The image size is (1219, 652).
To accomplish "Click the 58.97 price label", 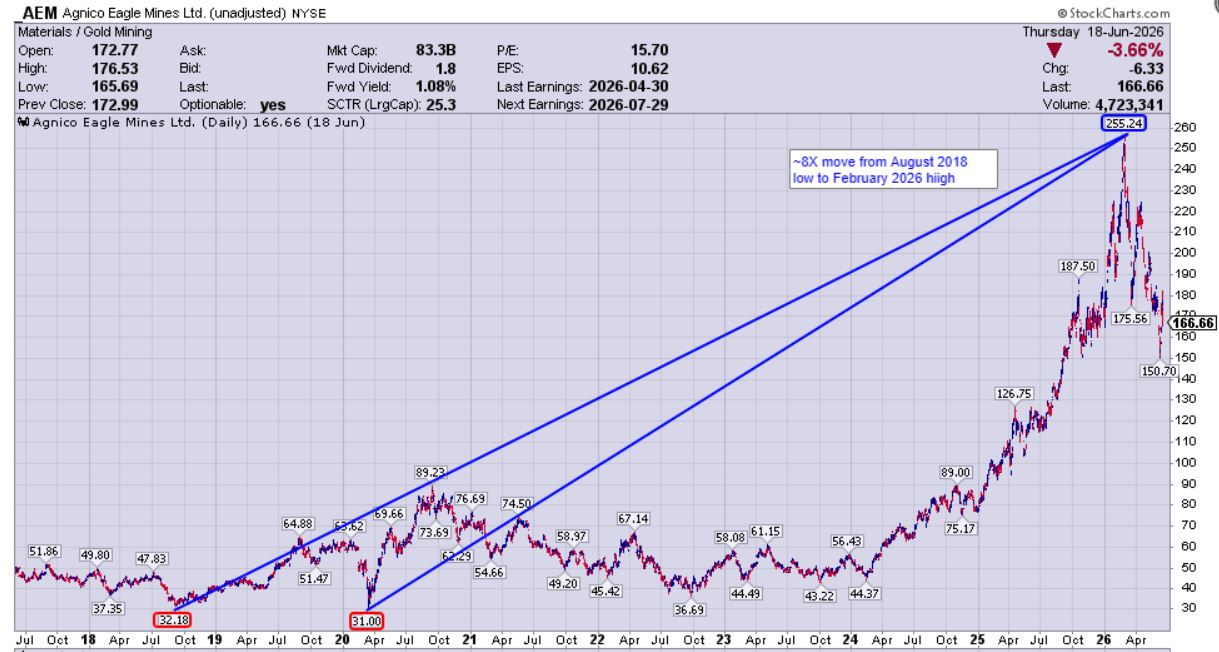I will tap(572, 536).
